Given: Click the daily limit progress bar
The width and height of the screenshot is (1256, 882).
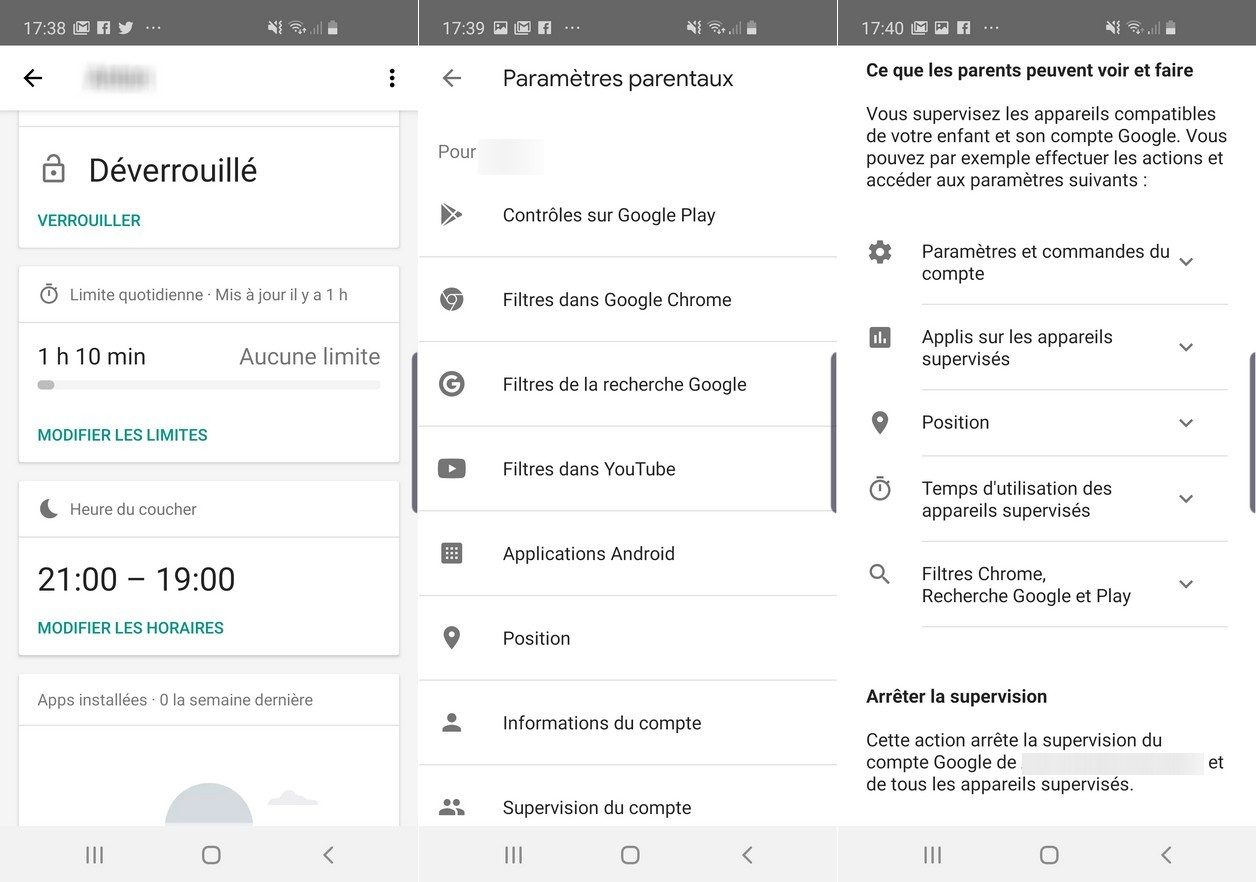Looking at the screenshot, I should (208, 384).
